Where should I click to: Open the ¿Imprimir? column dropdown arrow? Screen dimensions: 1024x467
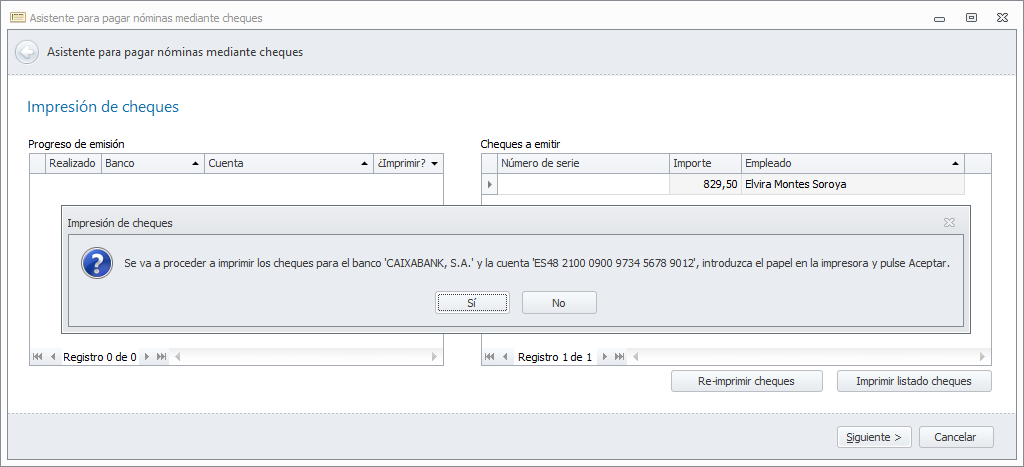point(434,164)
